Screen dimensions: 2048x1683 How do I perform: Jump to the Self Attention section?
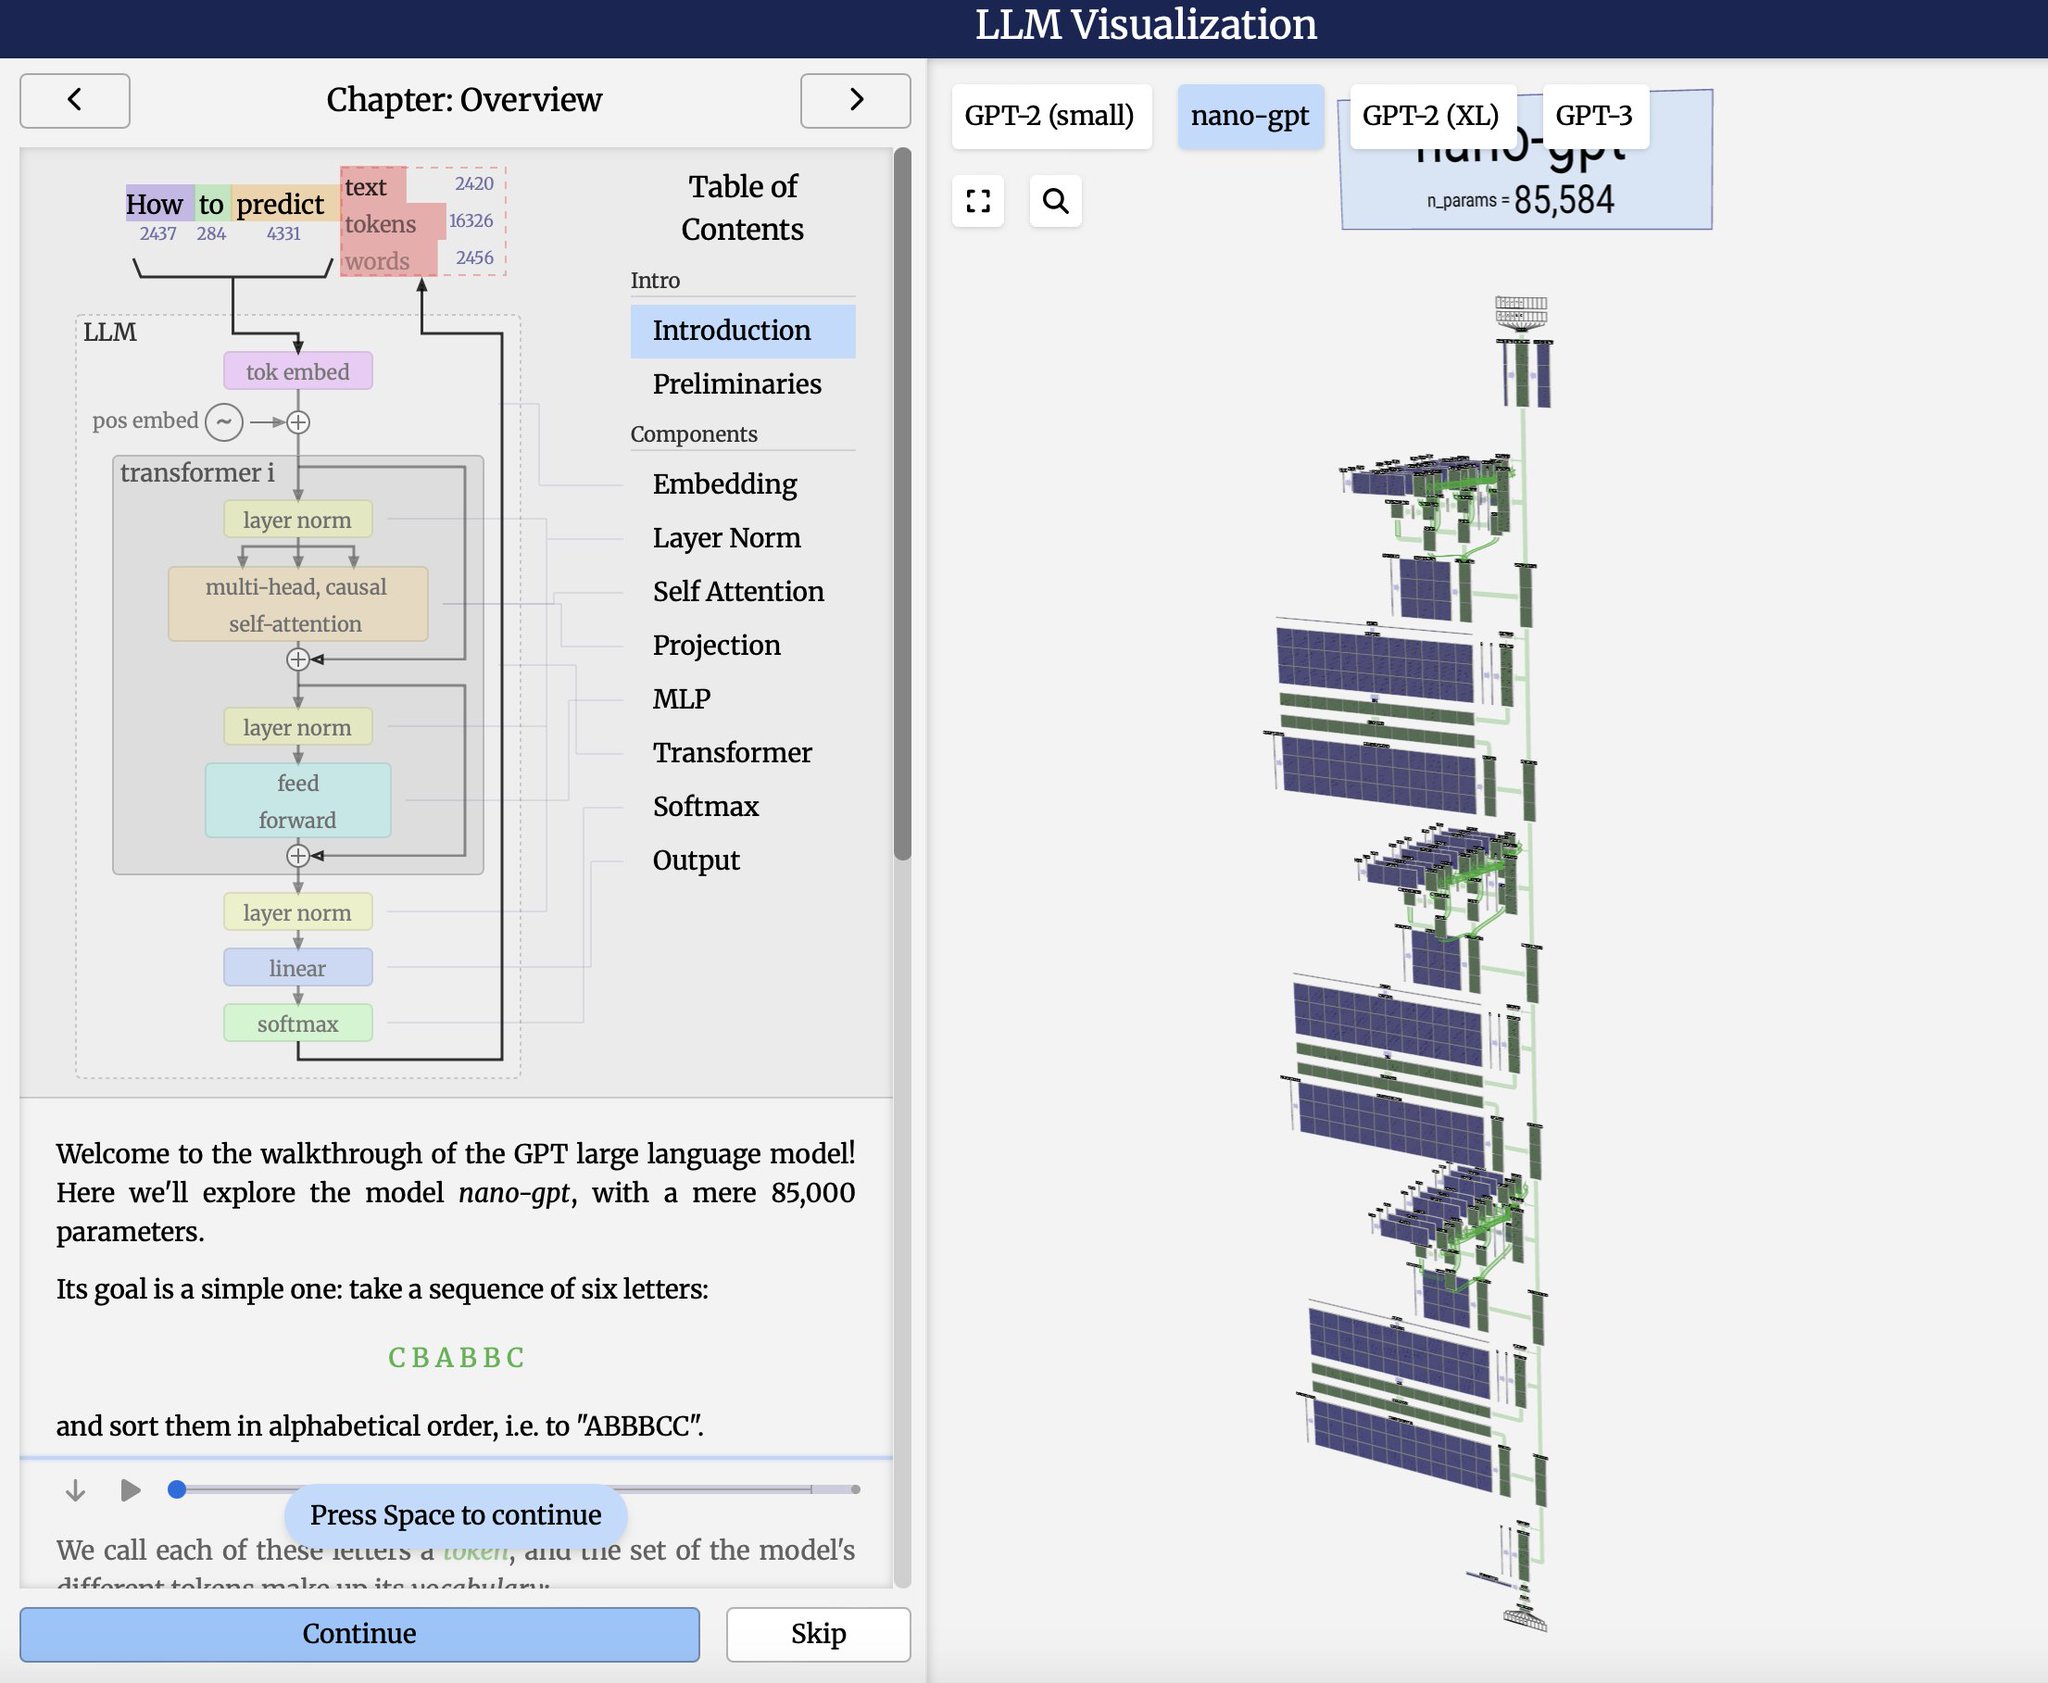(x=743, y=592)
